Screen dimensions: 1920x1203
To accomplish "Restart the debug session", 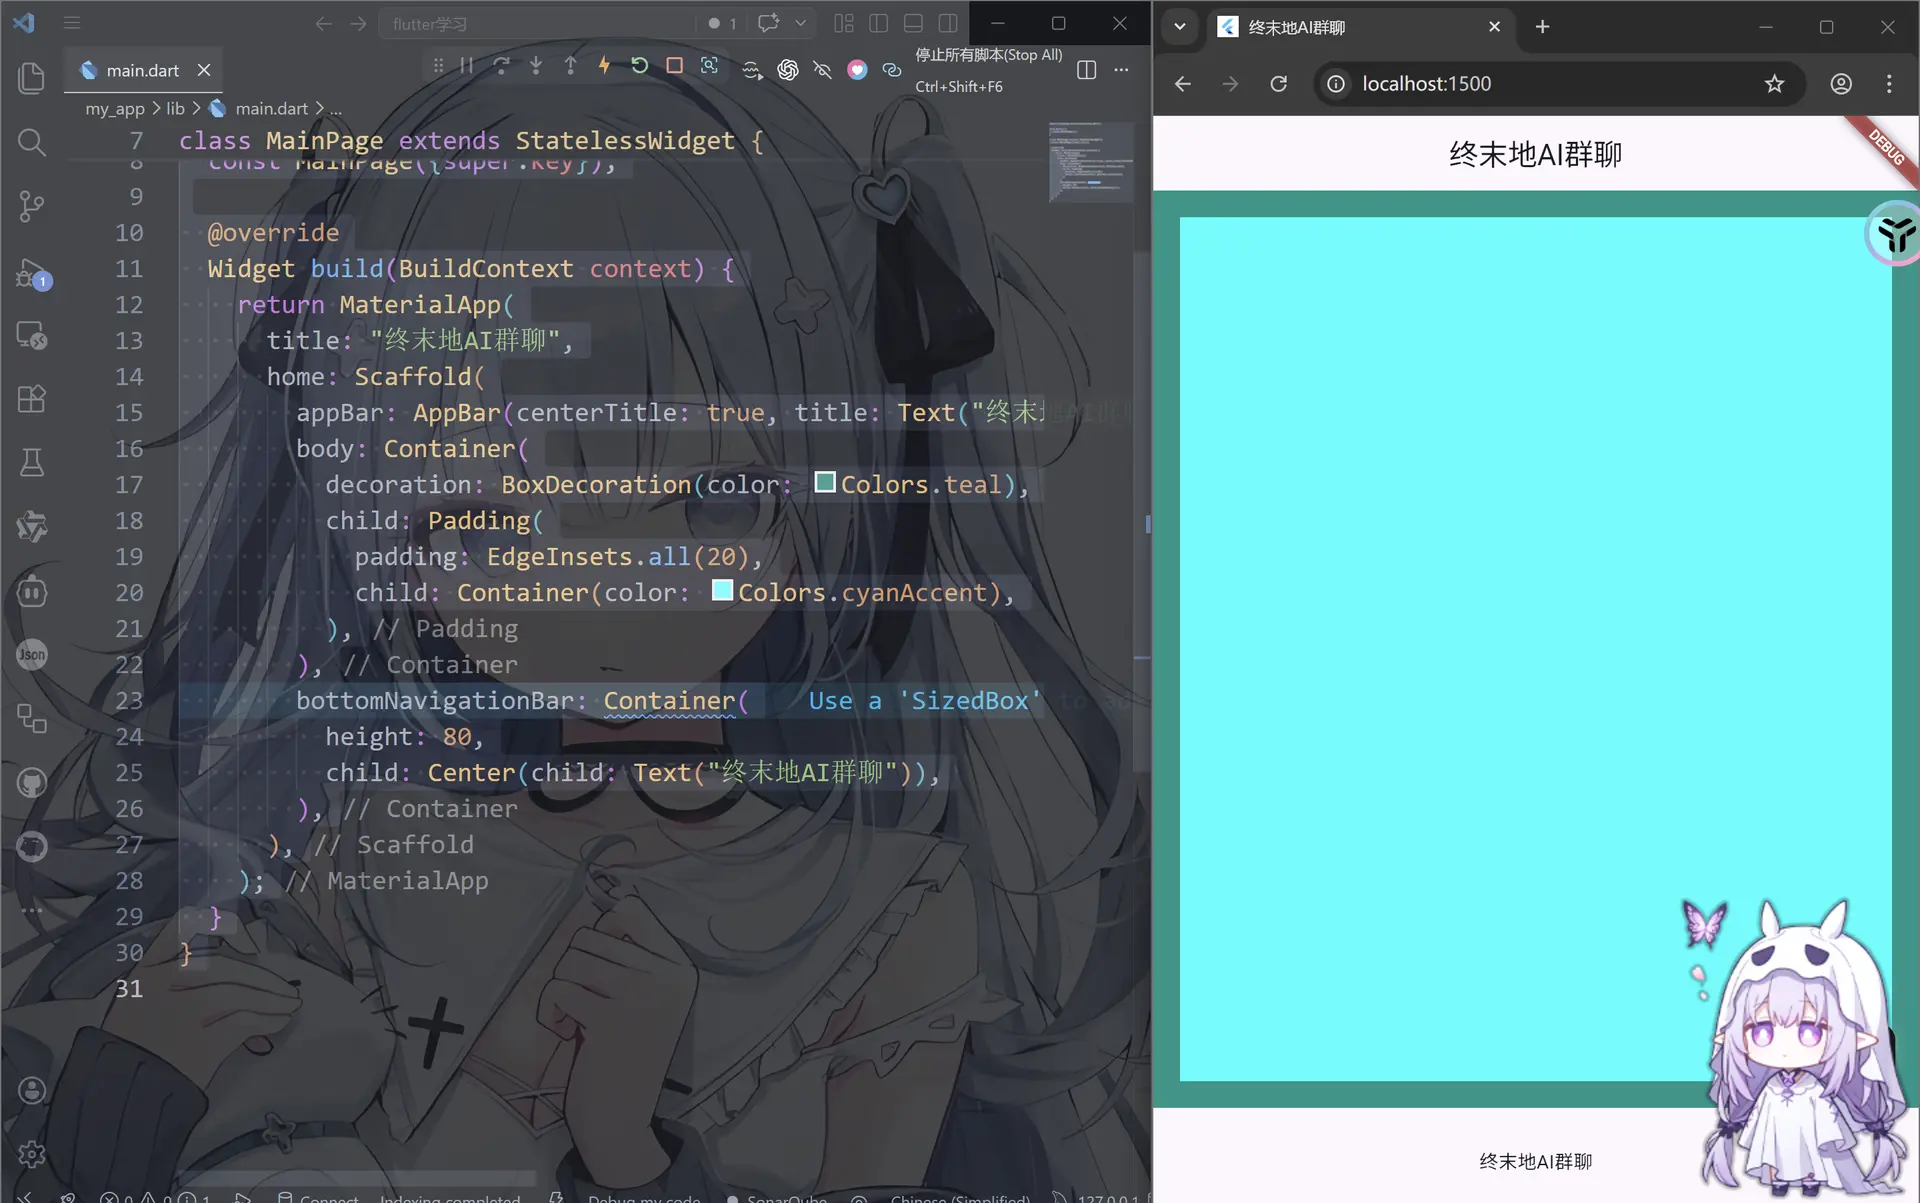I will 640,66.
